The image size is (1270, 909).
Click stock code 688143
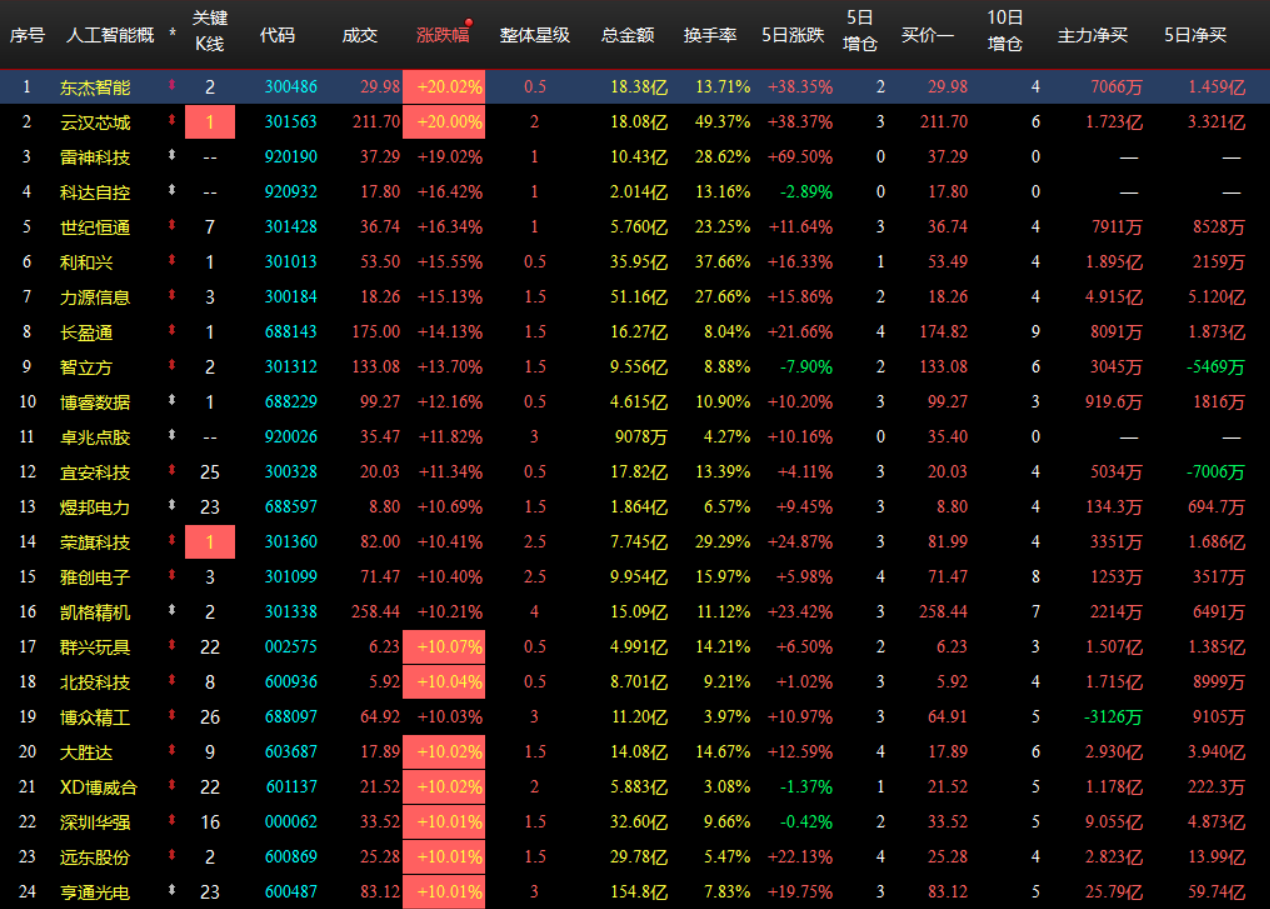click(291, 332)
